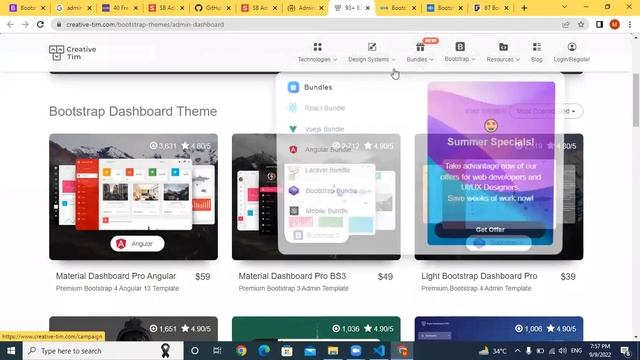Image resolution: width=640 pixels, height=360 pixels.
Task: Open Visual Studio Code from taskbar
Action: tap(379, 351)
